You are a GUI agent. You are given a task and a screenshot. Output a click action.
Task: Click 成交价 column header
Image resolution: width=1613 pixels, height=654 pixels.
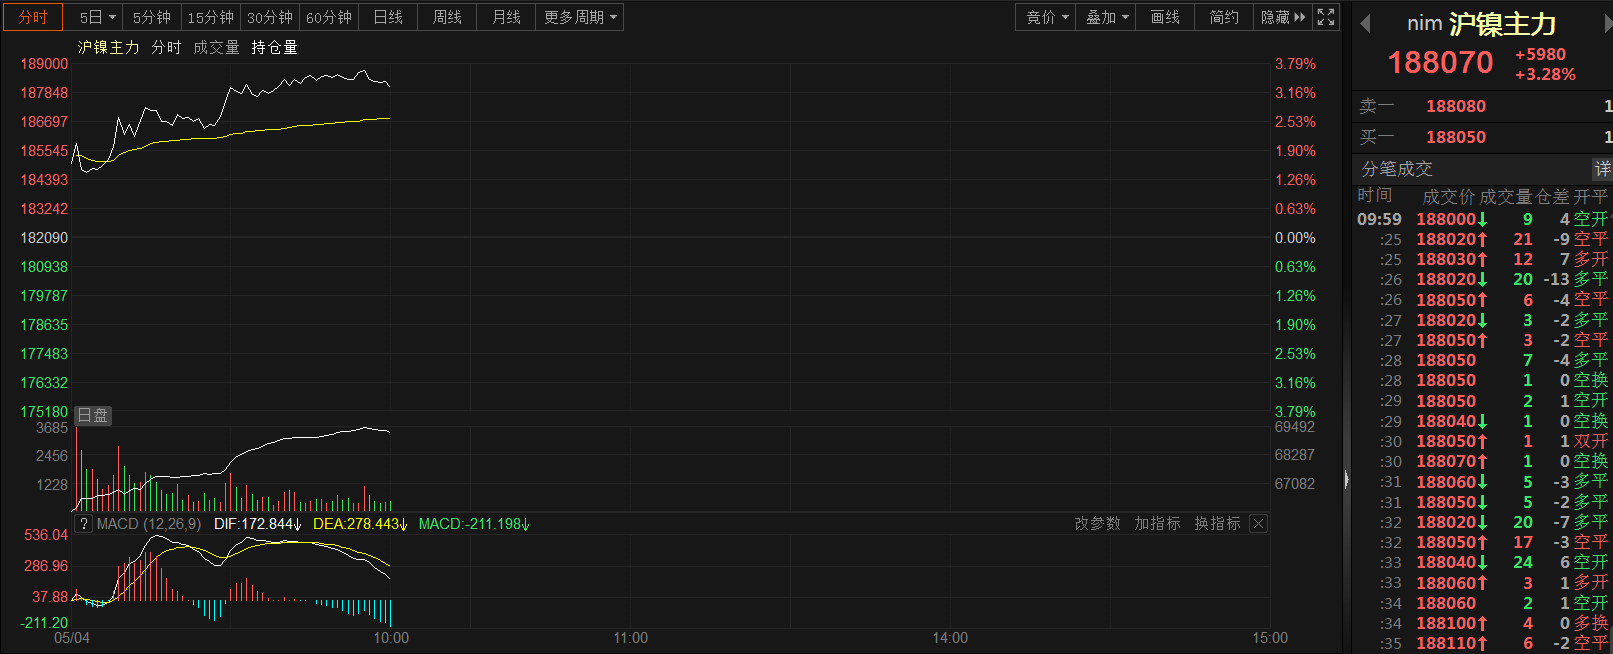click(1448, 197)
